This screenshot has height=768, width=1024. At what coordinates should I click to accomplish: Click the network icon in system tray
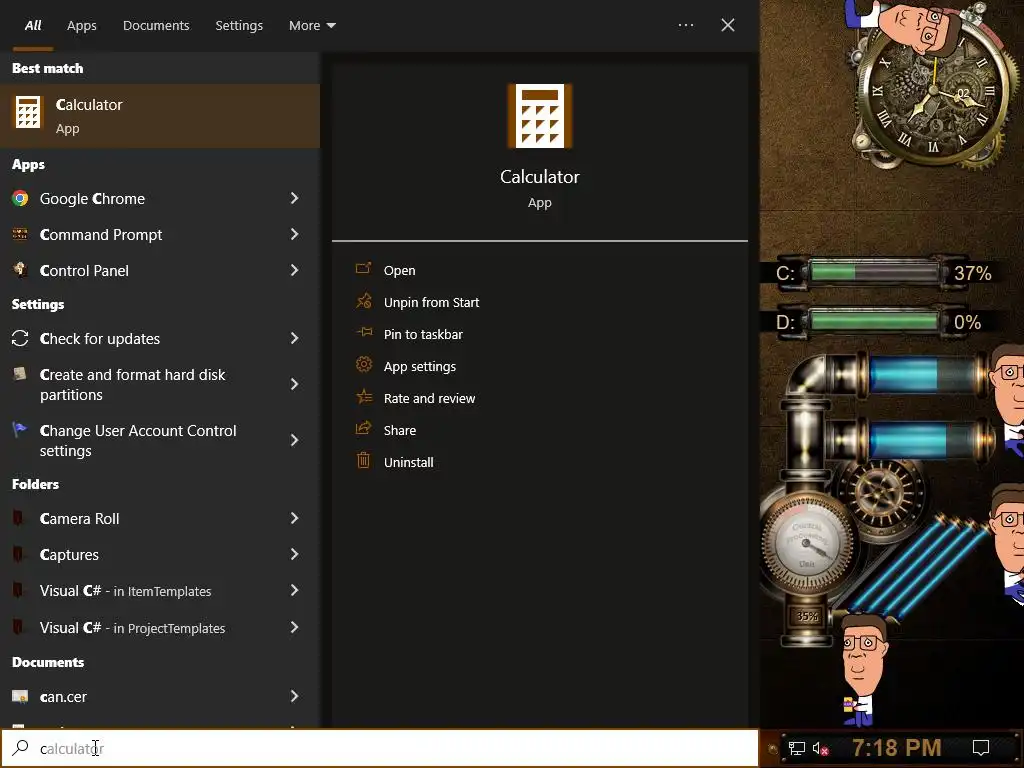[x=797, y=748]
